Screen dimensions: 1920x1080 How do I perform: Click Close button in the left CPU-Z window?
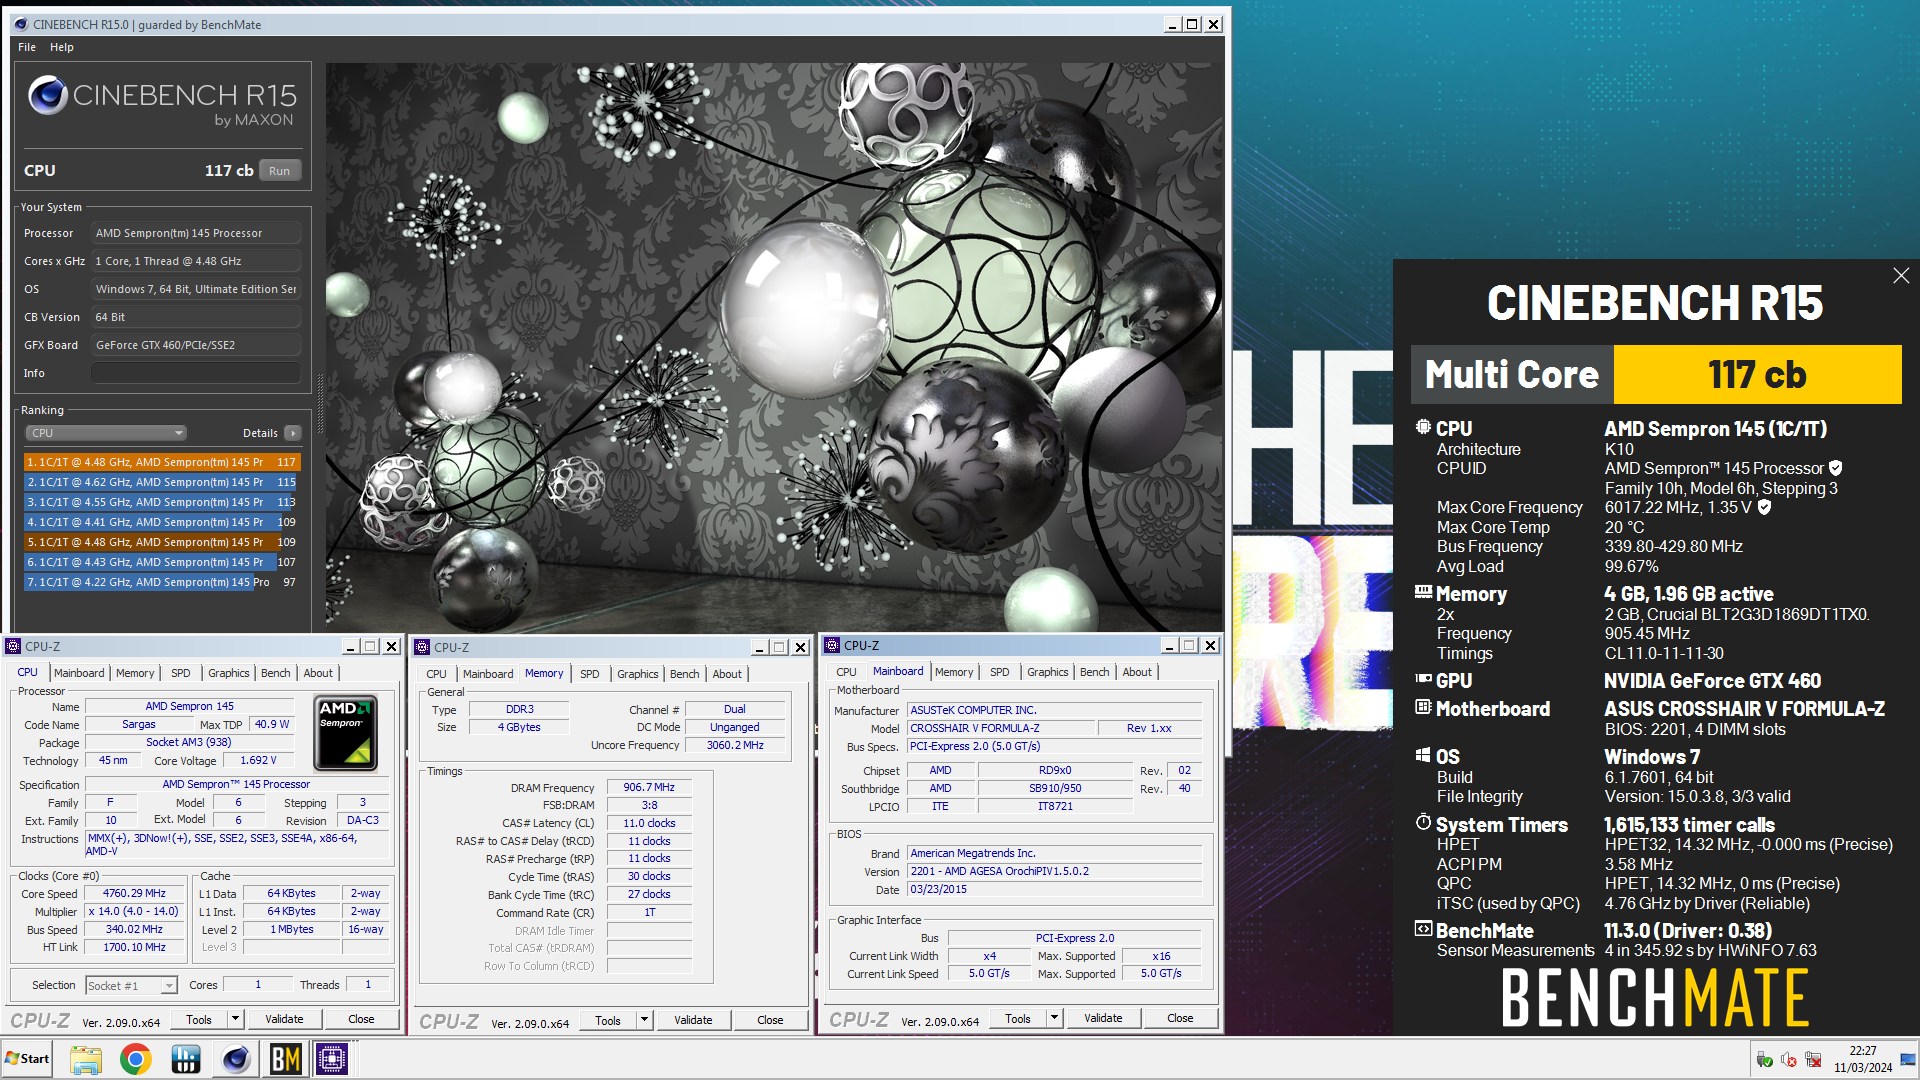(361, 1019)
